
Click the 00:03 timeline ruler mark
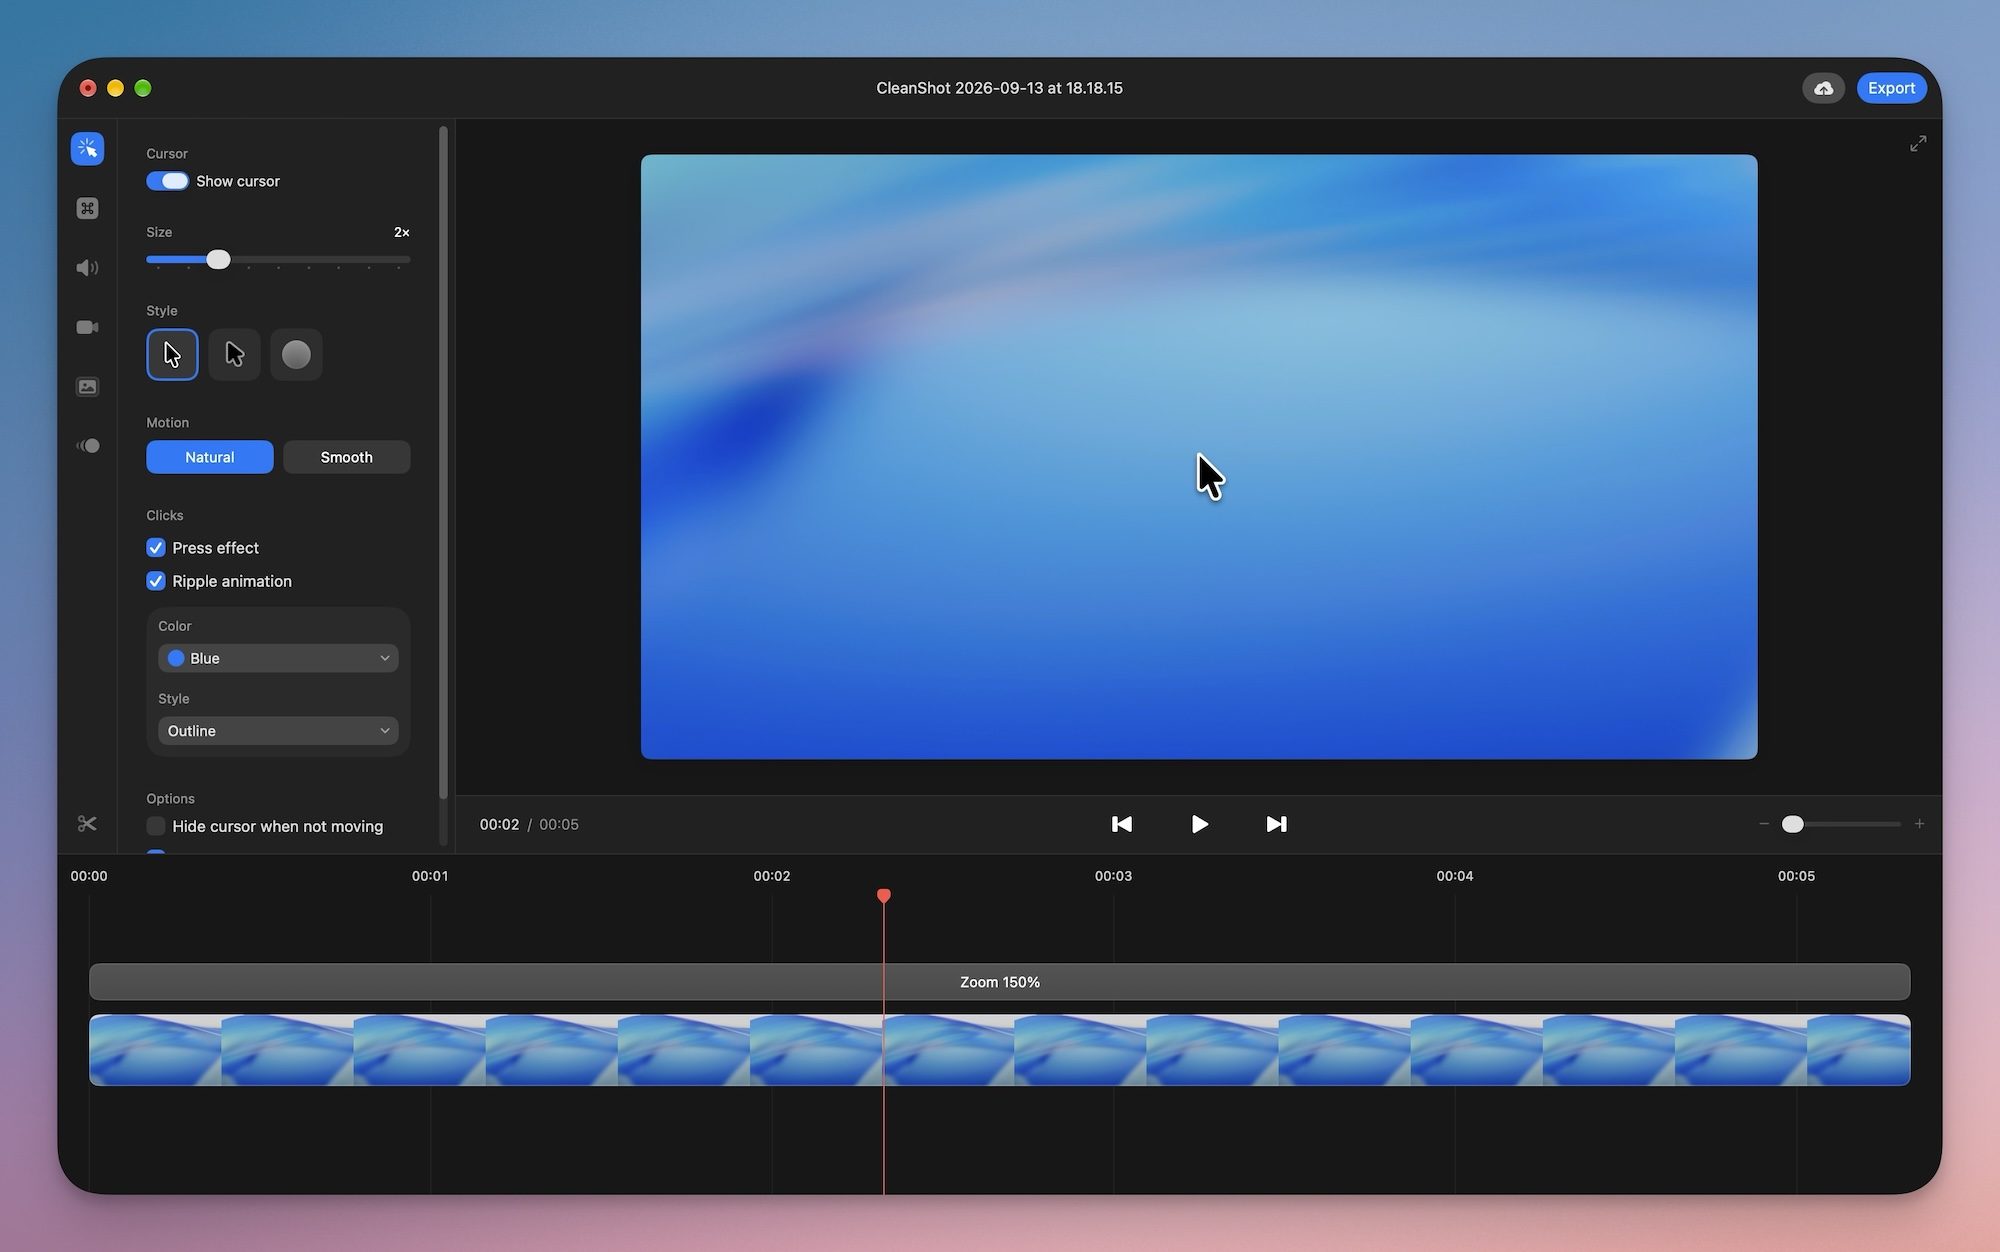point(1113,876)
